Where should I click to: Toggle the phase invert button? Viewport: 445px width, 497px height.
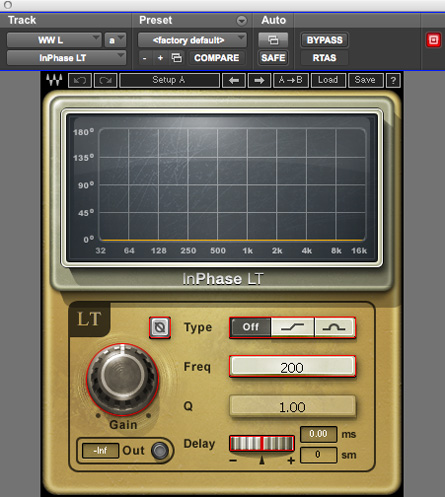click(x=160, y=327)
